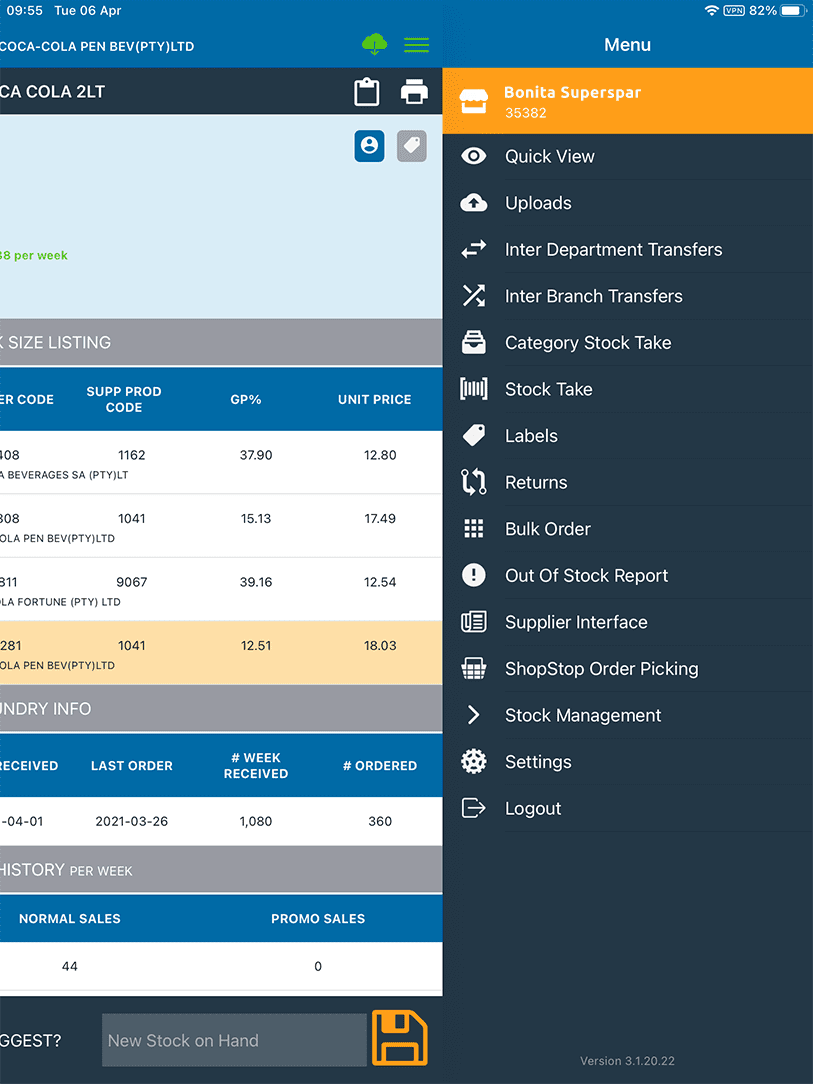Tap the store icon beside Bonita Superspar
The image size is (813, 1084).
pos(474,101)
